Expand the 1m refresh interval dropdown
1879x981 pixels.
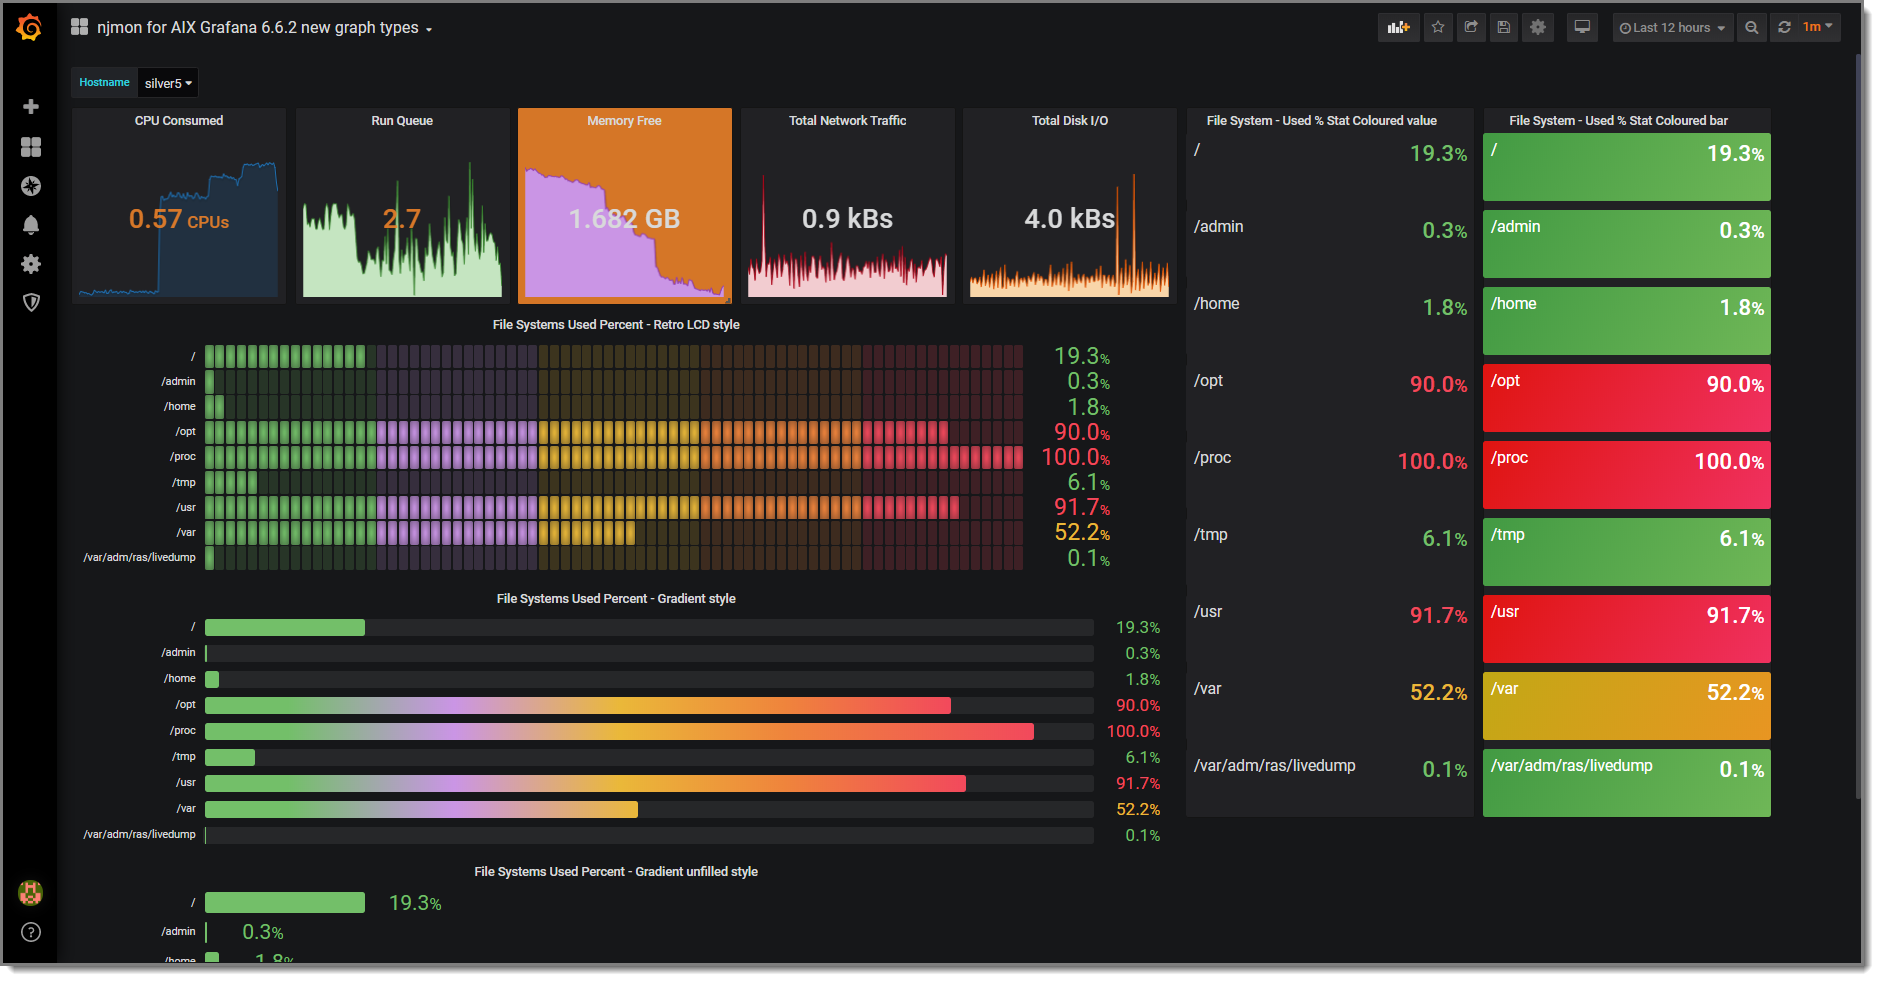[x=1818, y=27]
